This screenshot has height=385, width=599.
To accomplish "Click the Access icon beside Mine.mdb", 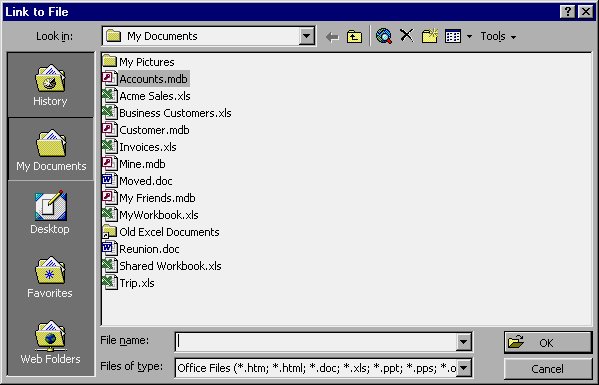I will 110,163.
